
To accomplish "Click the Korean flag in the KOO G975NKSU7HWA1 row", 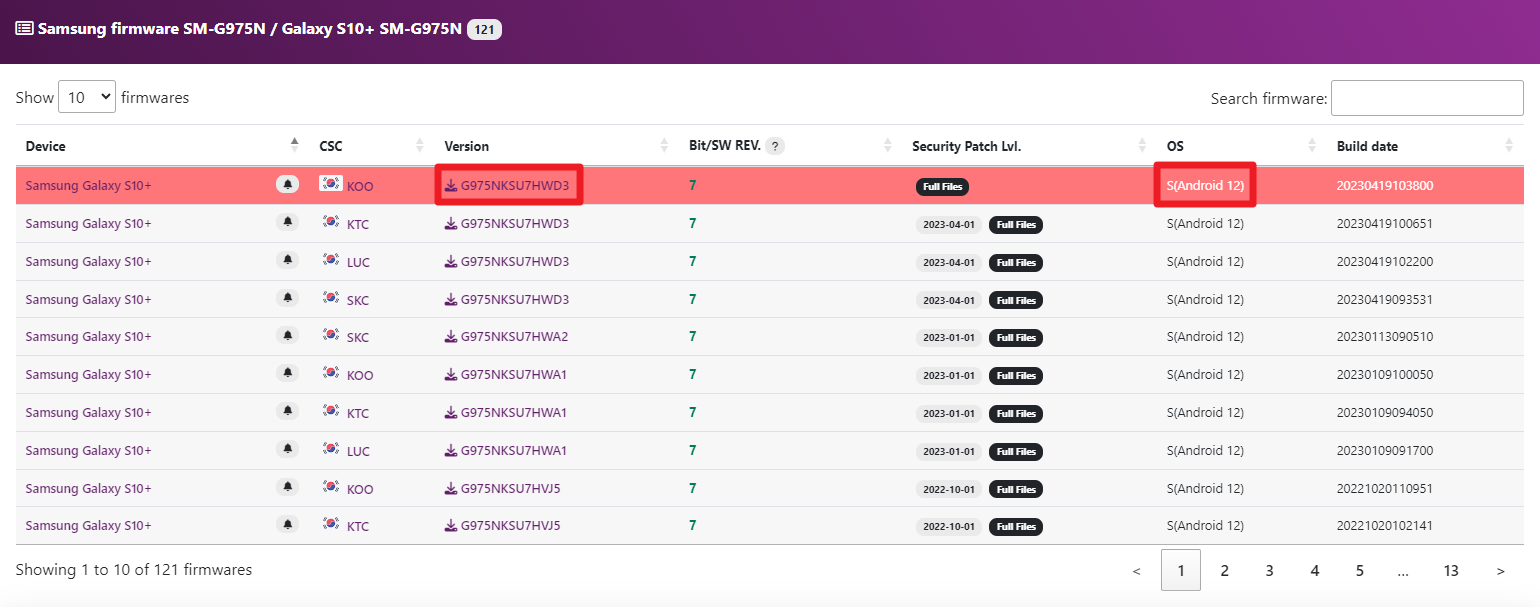I will tap(331, 374).
